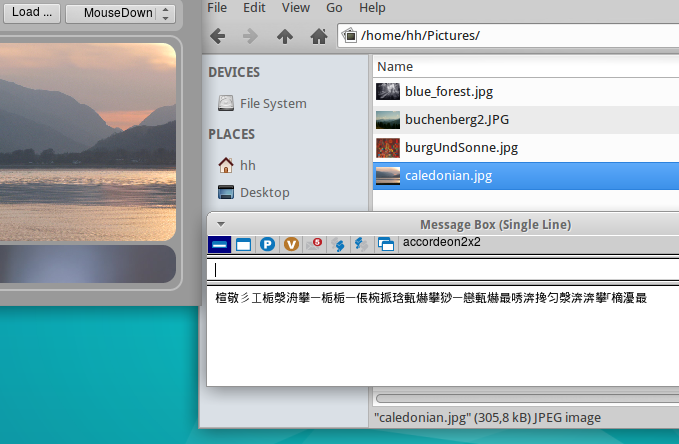This screenshot has width=679, height=444.
Task: Open the Edit menu
Action: tap(254, 8)
